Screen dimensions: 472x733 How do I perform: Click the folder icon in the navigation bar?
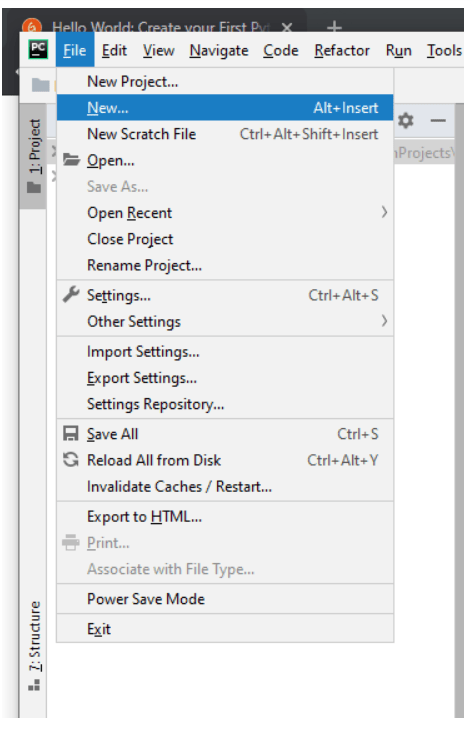click(x=41, y=85)
